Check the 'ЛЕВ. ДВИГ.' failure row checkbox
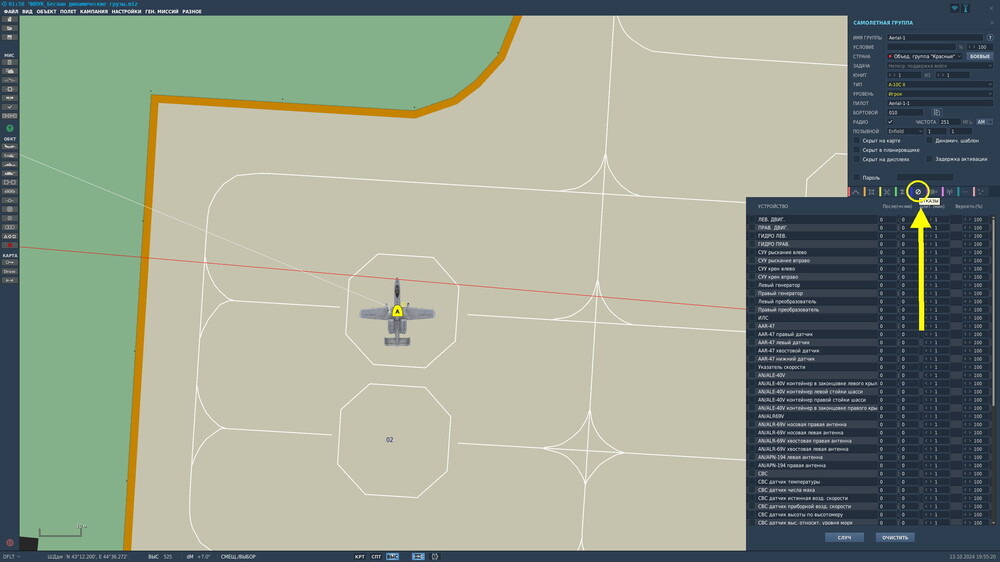This screenshot has height=562, width=1000. point(751,219)
